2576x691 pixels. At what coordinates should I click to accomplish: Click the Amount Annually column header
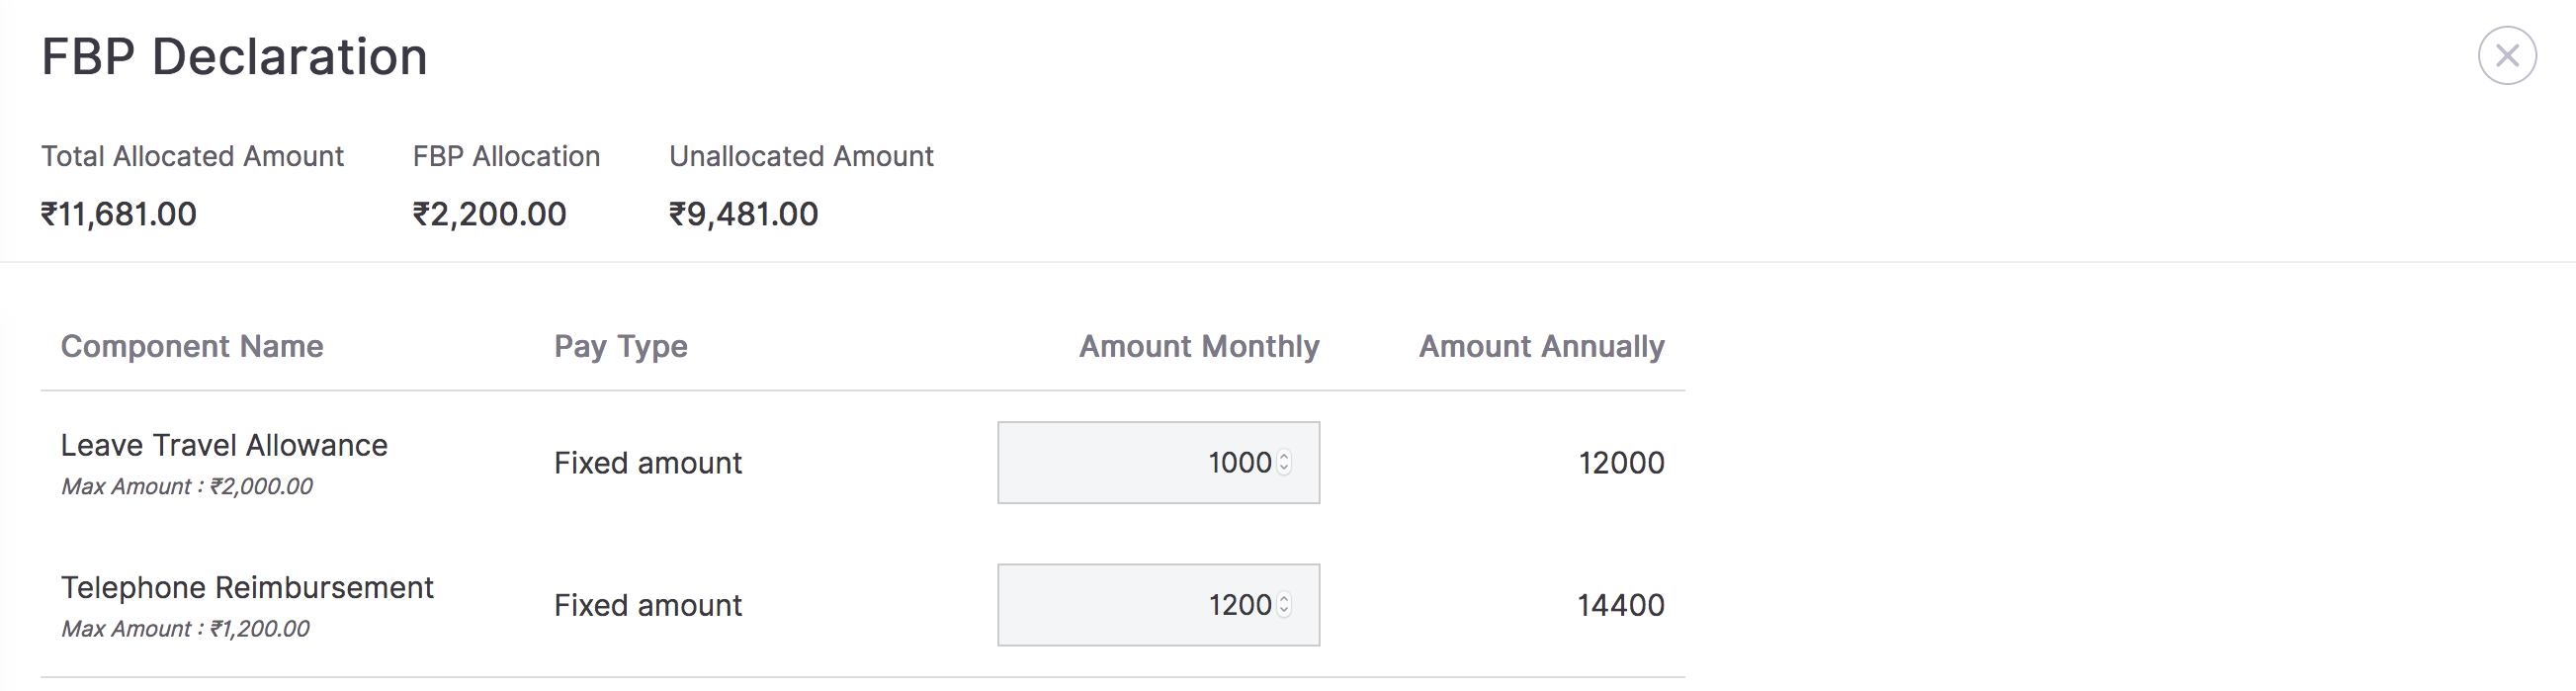[1541, 346]
